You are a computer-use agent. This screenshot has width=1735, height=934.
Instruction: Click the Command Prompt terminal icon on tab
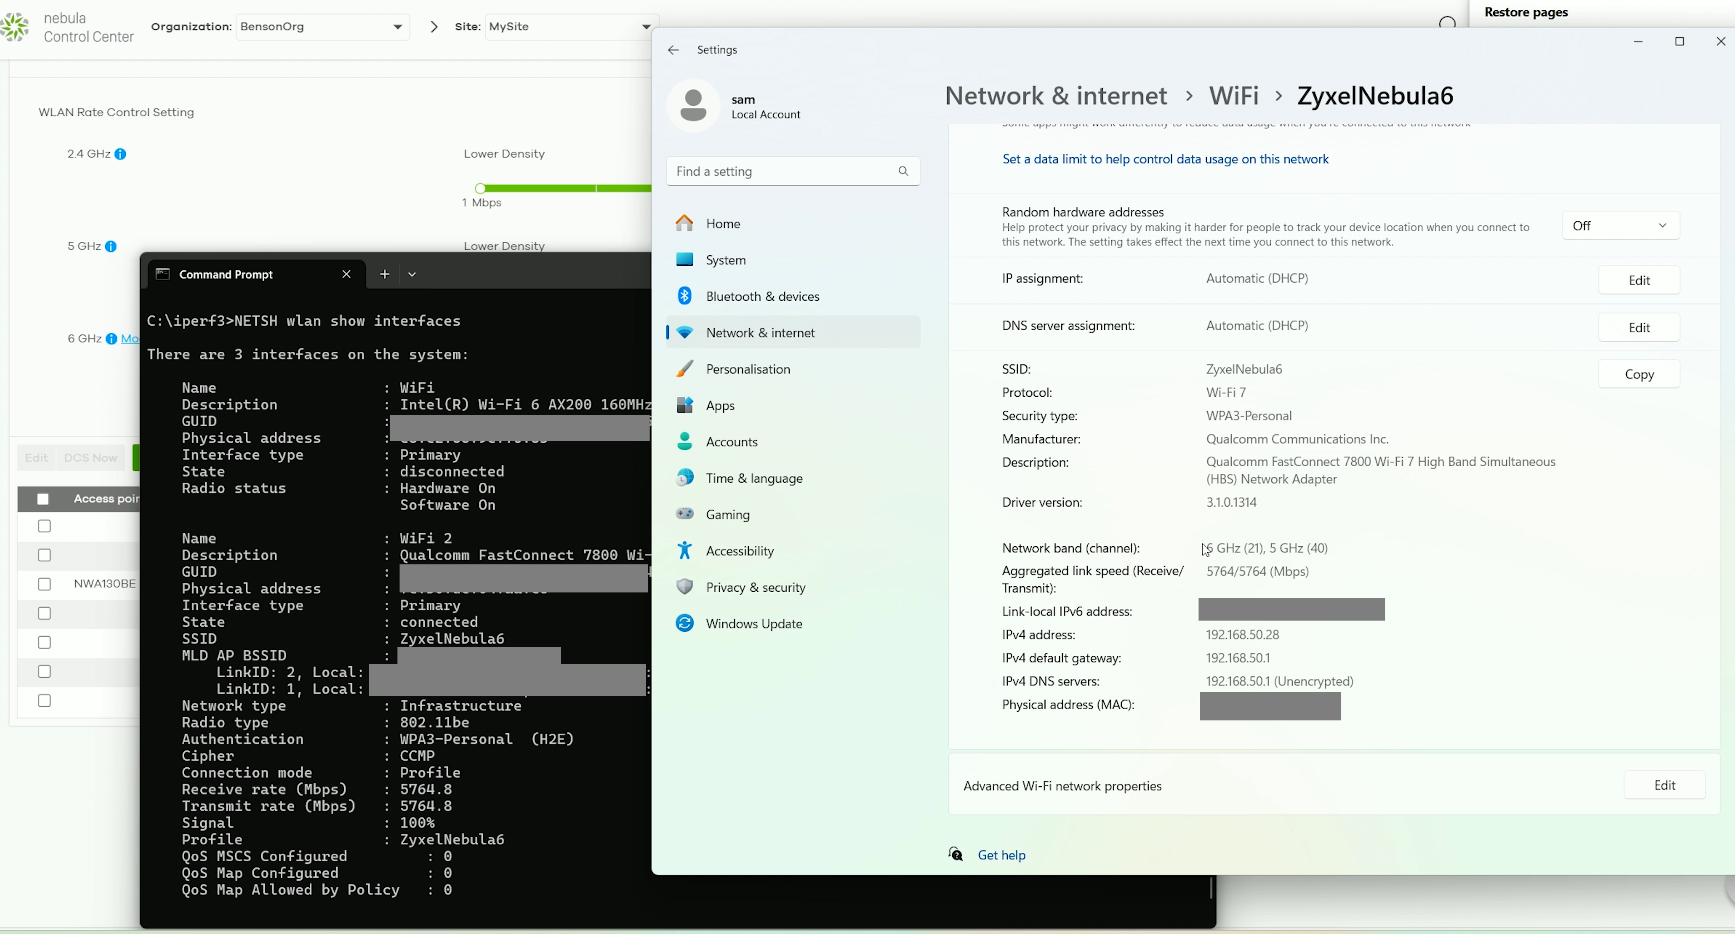tap(162, 274)
